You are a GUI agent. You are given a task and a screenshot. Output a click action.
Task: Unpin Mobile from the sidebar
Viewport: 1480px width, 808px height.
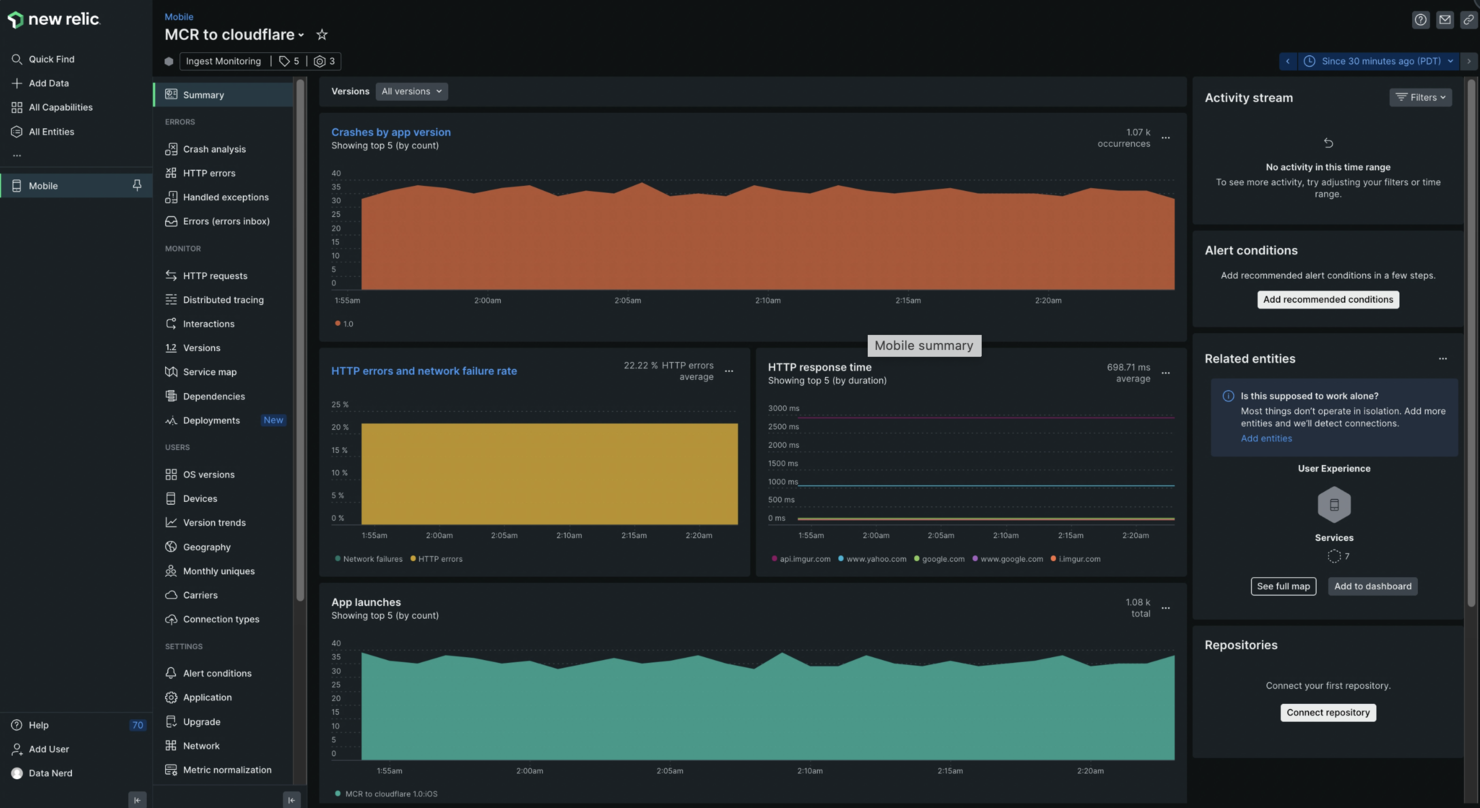click(x=137, y=185)
